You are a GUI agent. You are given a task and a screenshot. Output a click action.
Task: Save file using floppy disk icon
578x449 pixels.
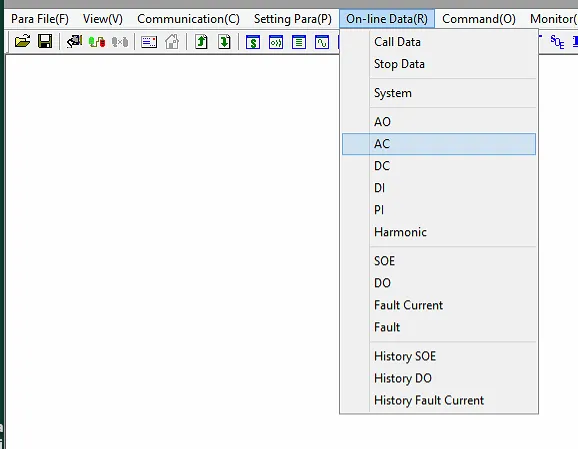[45, 41]
